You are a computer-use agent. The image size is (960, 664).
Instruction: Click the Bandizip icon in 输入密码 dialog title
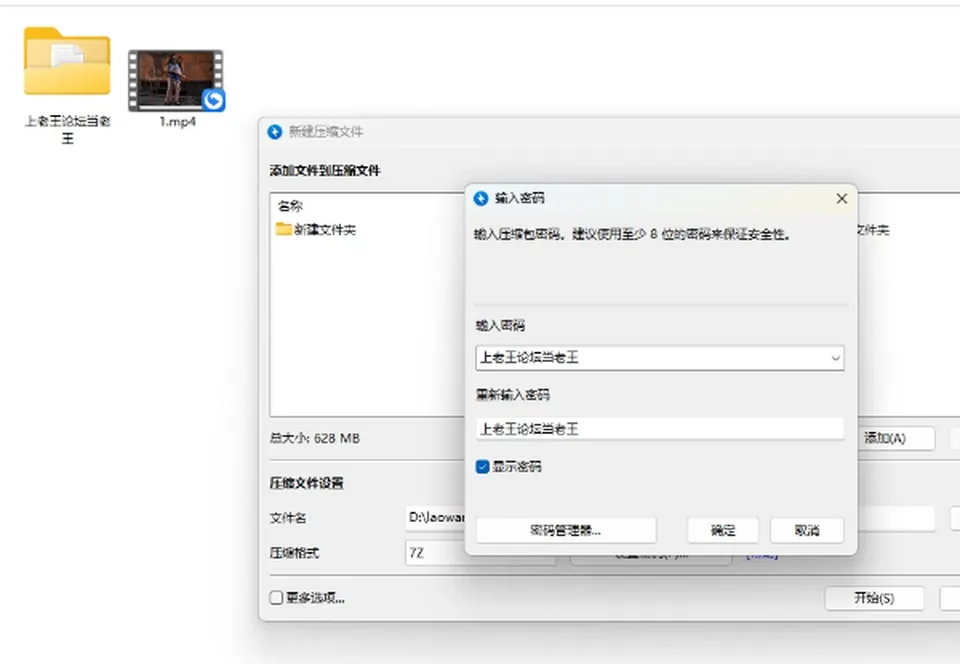pos(481,198)
